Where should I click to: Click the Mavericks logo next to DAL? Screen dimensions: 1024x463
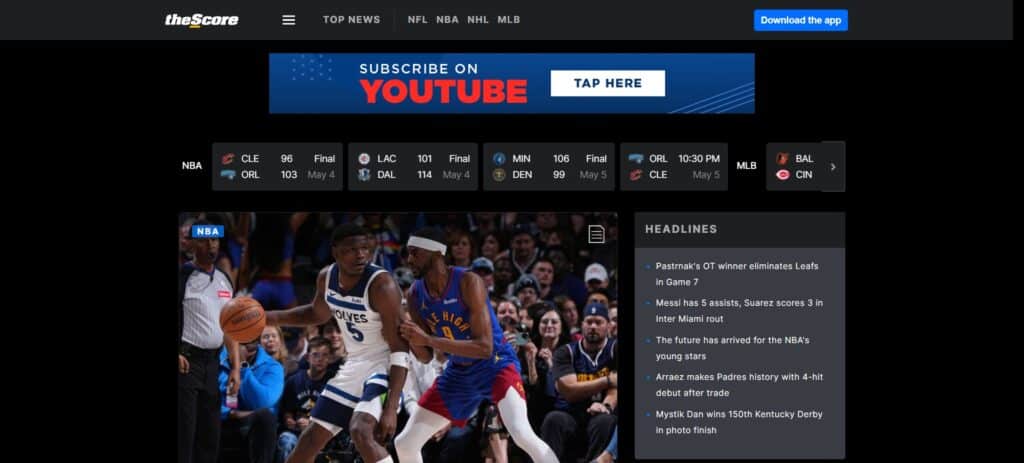pyautogui.click(x=364, y=175)
